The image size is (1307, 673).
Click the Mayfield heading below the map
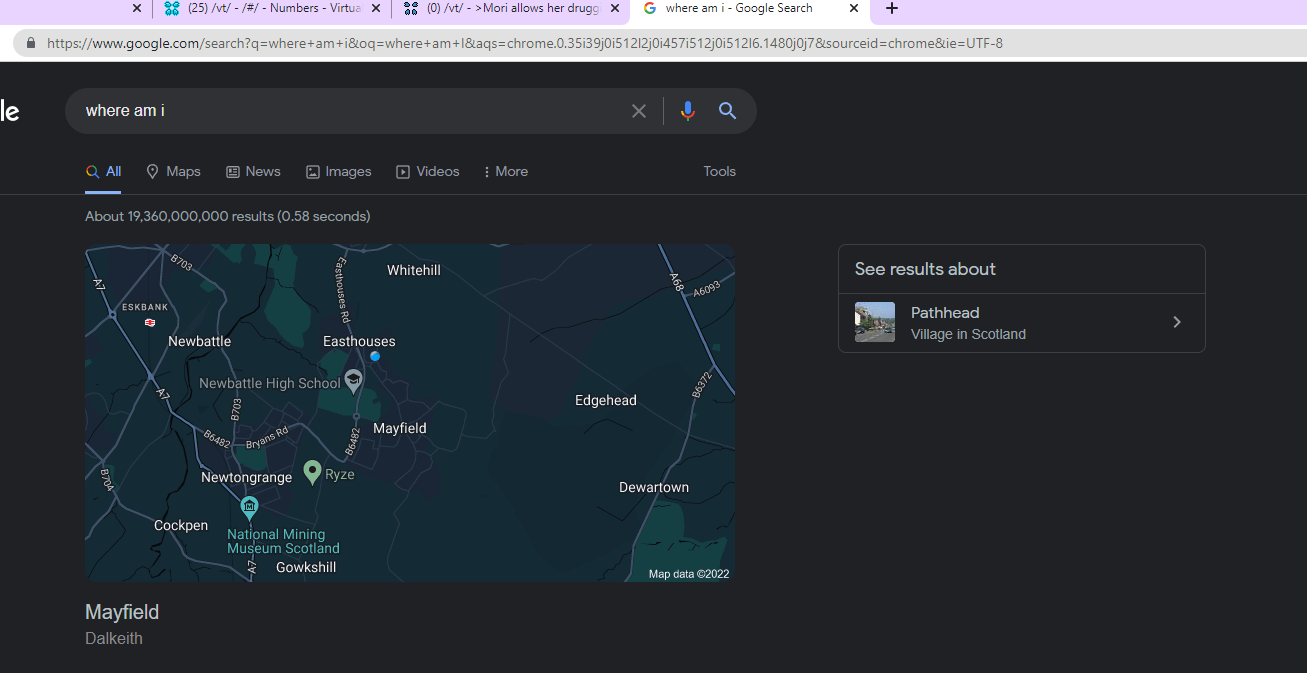pos(122,612)
